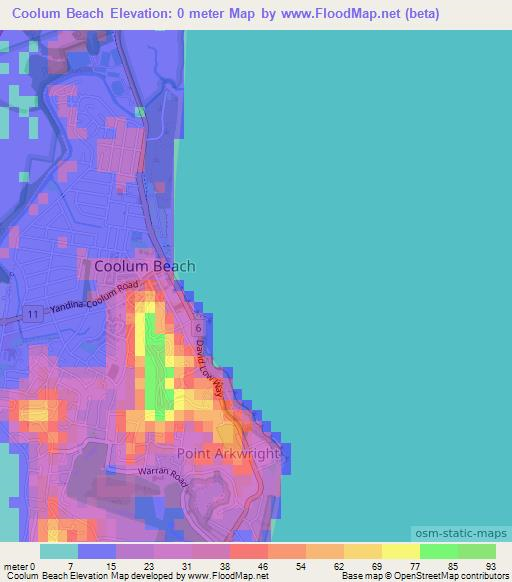Click the osm-static-maps watermark label

click(x=461, y=533)
